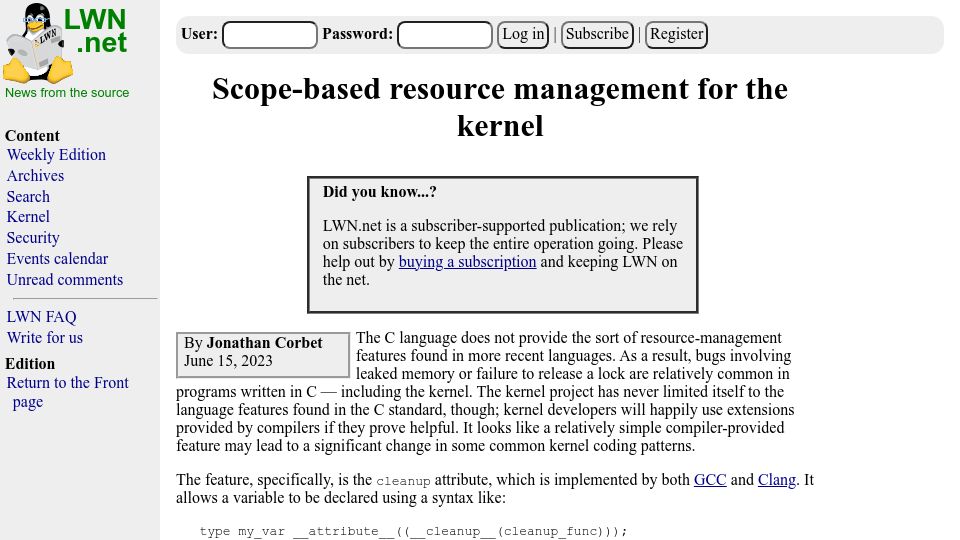Click the Log in button
This screenshot has height=540, width=960.
point(523,34)
